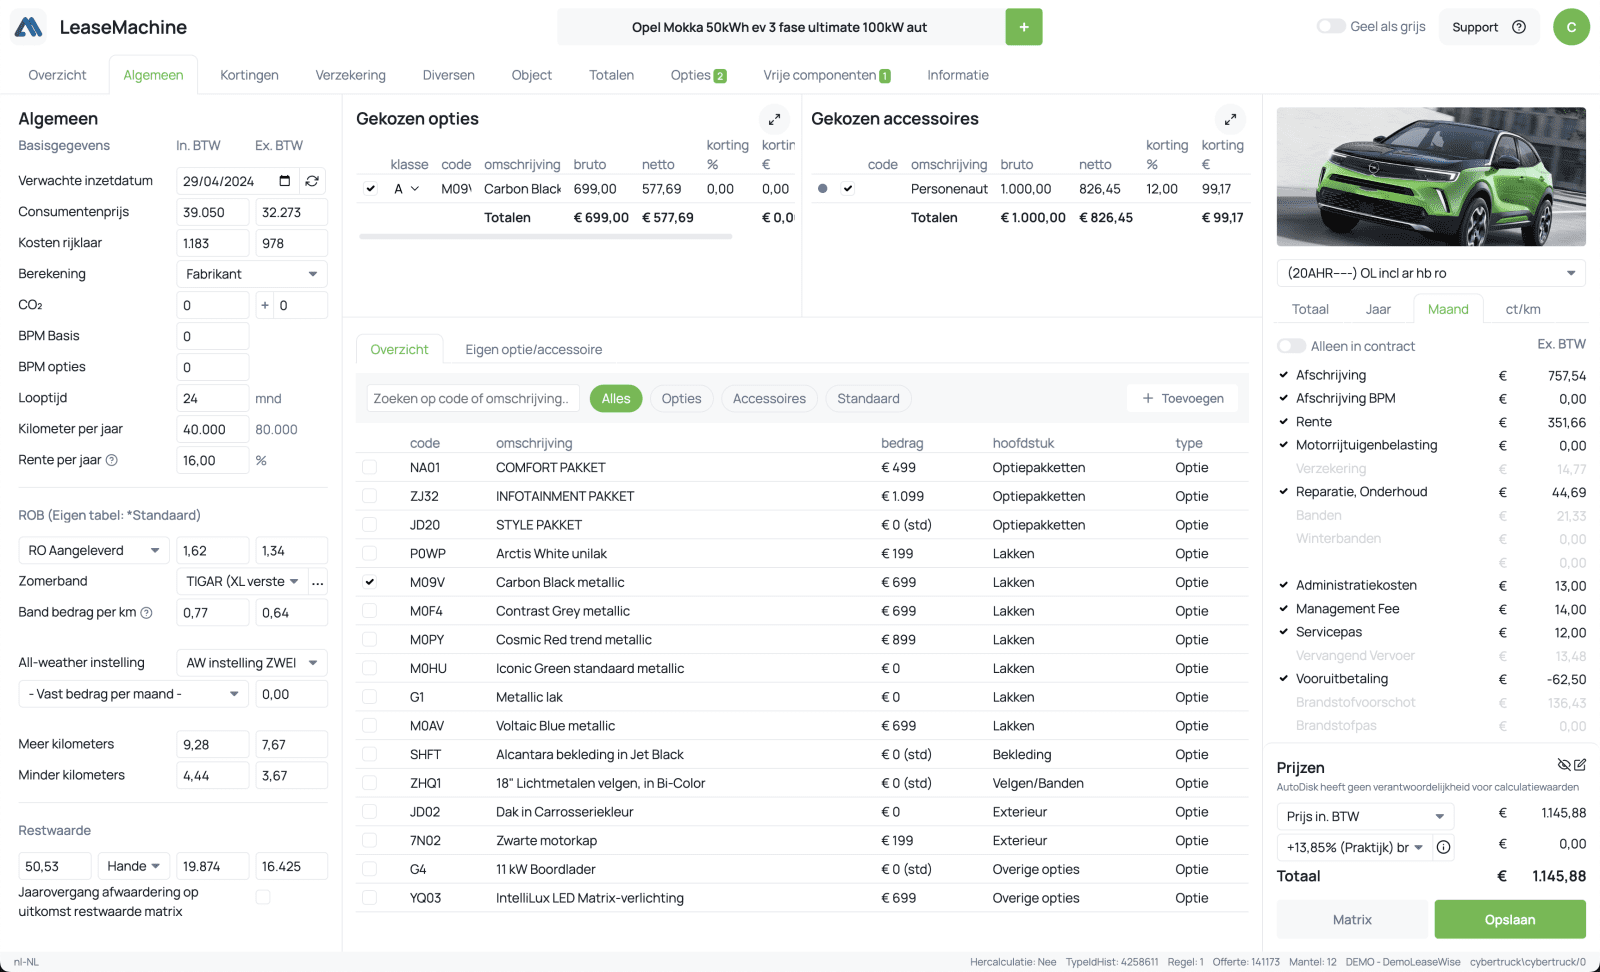Open the green C user avatar

1571,27
